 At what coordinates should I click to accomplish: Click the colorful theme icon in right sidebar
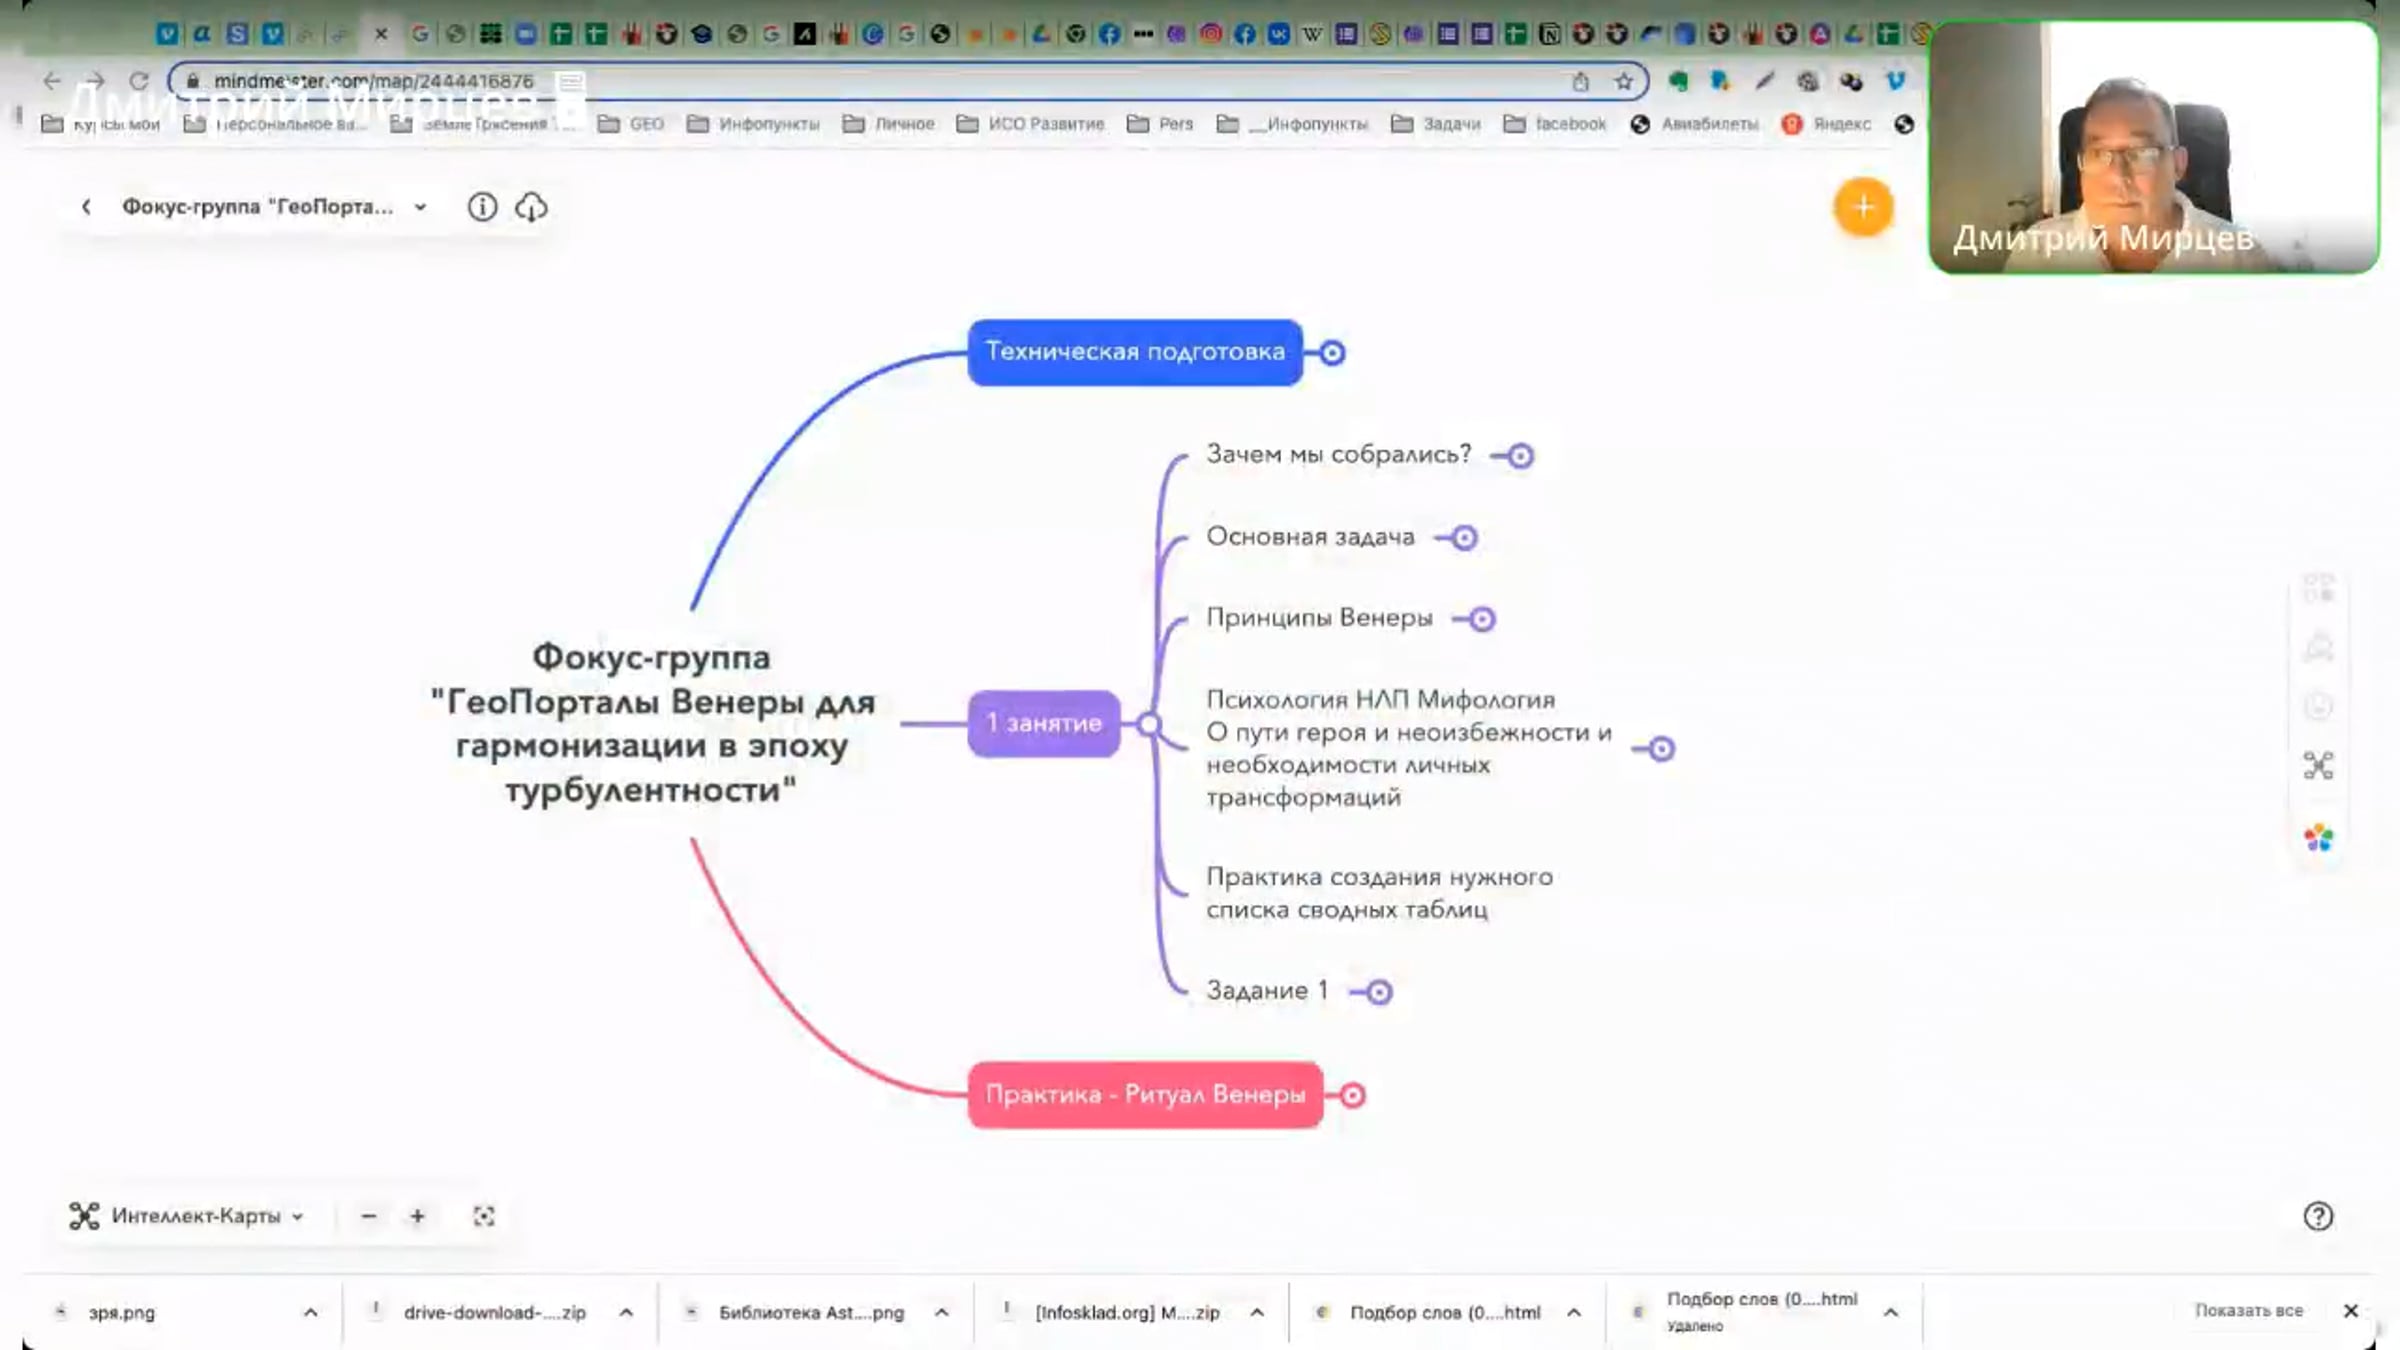(2318, 838)
